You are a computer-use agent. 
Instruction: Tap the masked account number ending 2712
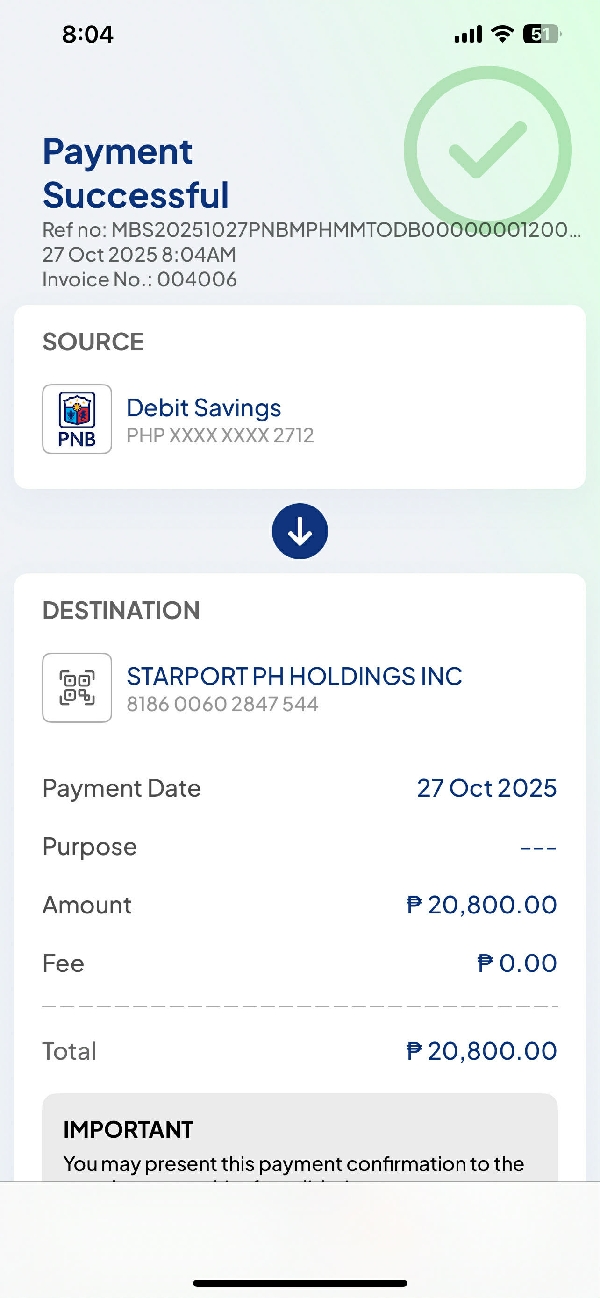[x=220, y=435]
